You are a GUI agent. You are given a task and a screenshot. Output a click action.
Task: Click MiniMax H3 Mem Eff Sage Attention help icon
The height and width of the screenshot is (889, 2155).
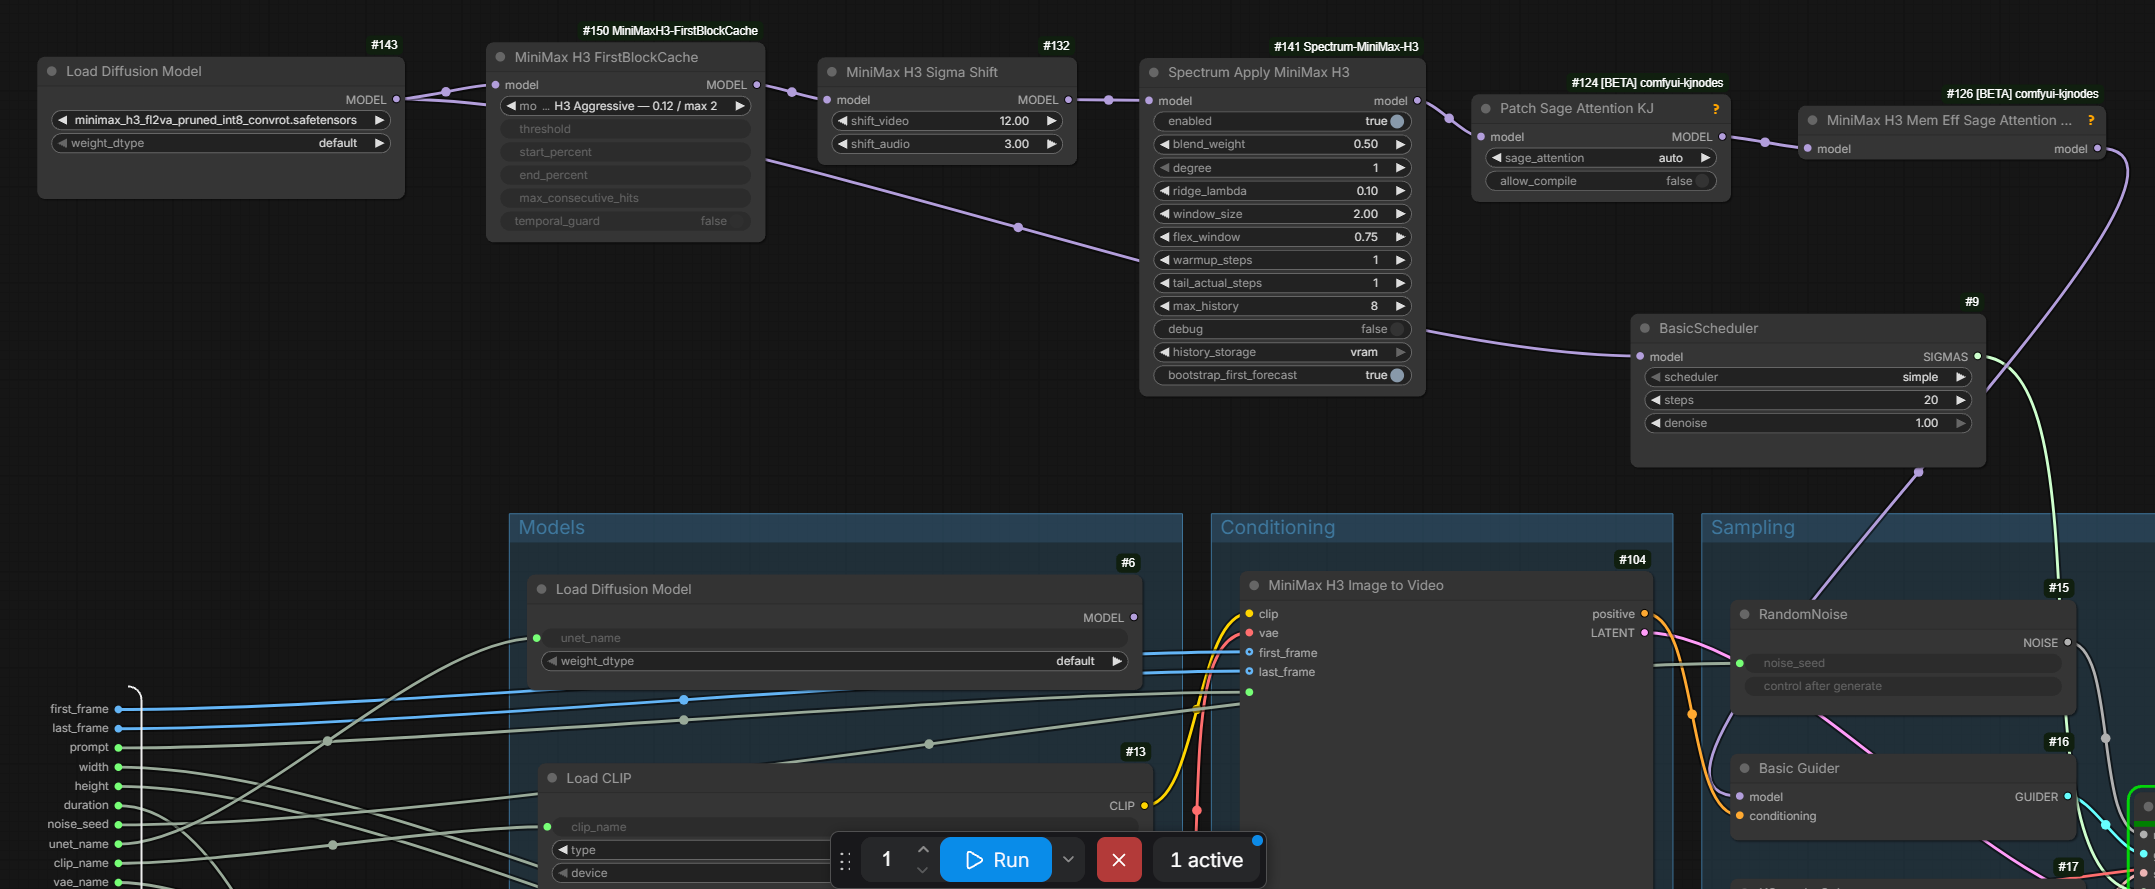pyautogui.click(x=2091, y=121)
